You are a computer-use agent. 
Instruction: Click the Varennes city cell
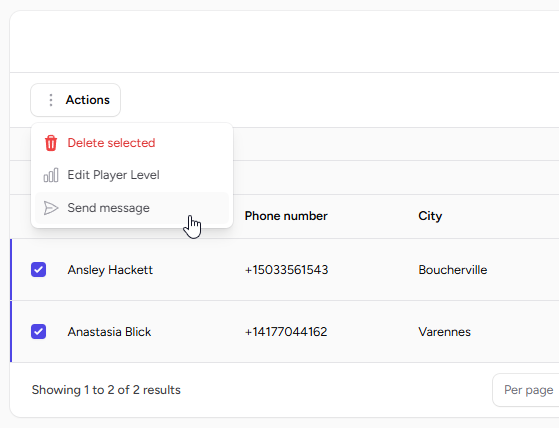445,332
